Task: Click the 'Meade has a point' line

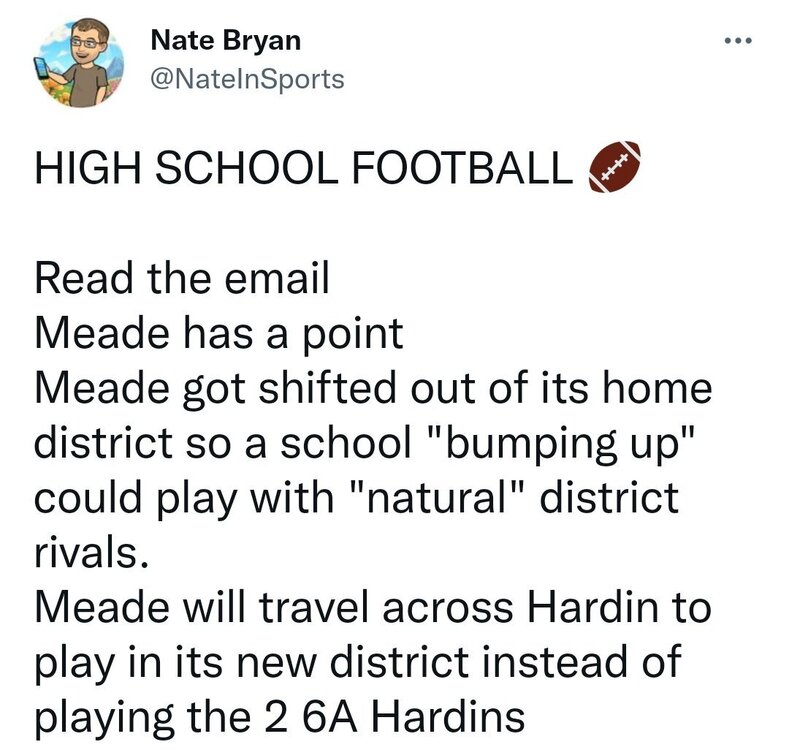Action: pyautogui.click(x=219, y=332)
